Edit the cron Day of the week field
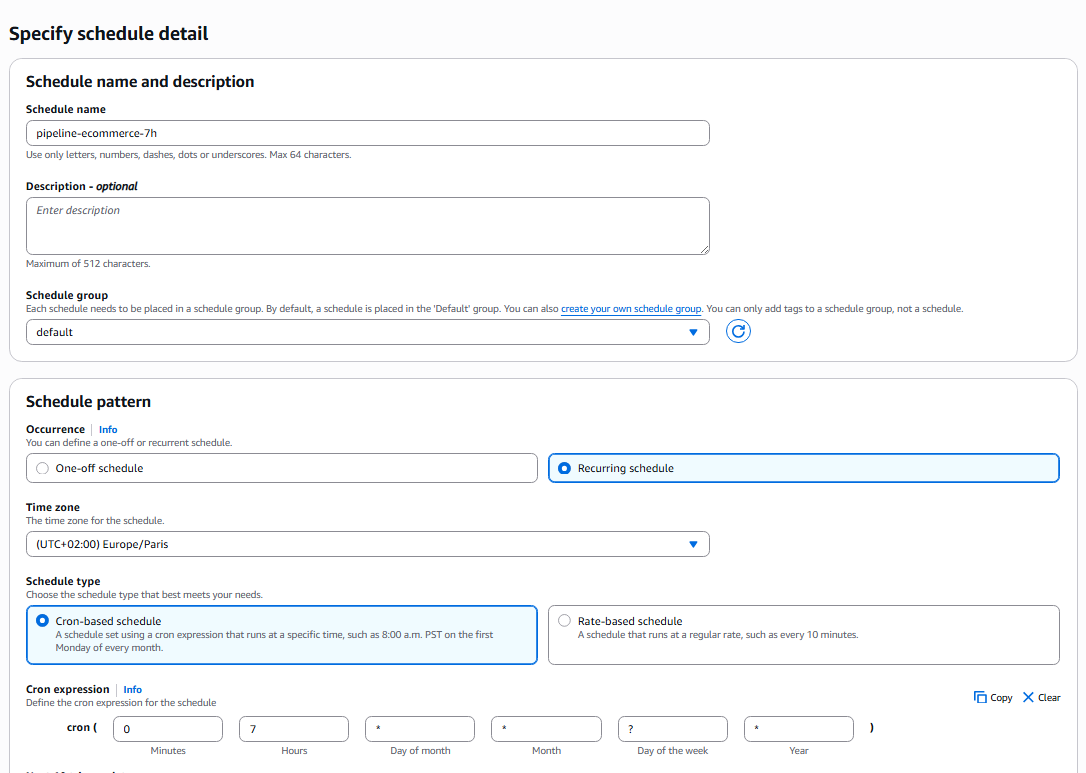The width and height of the screenshot is (1086, 773). (x=673, y=729)
